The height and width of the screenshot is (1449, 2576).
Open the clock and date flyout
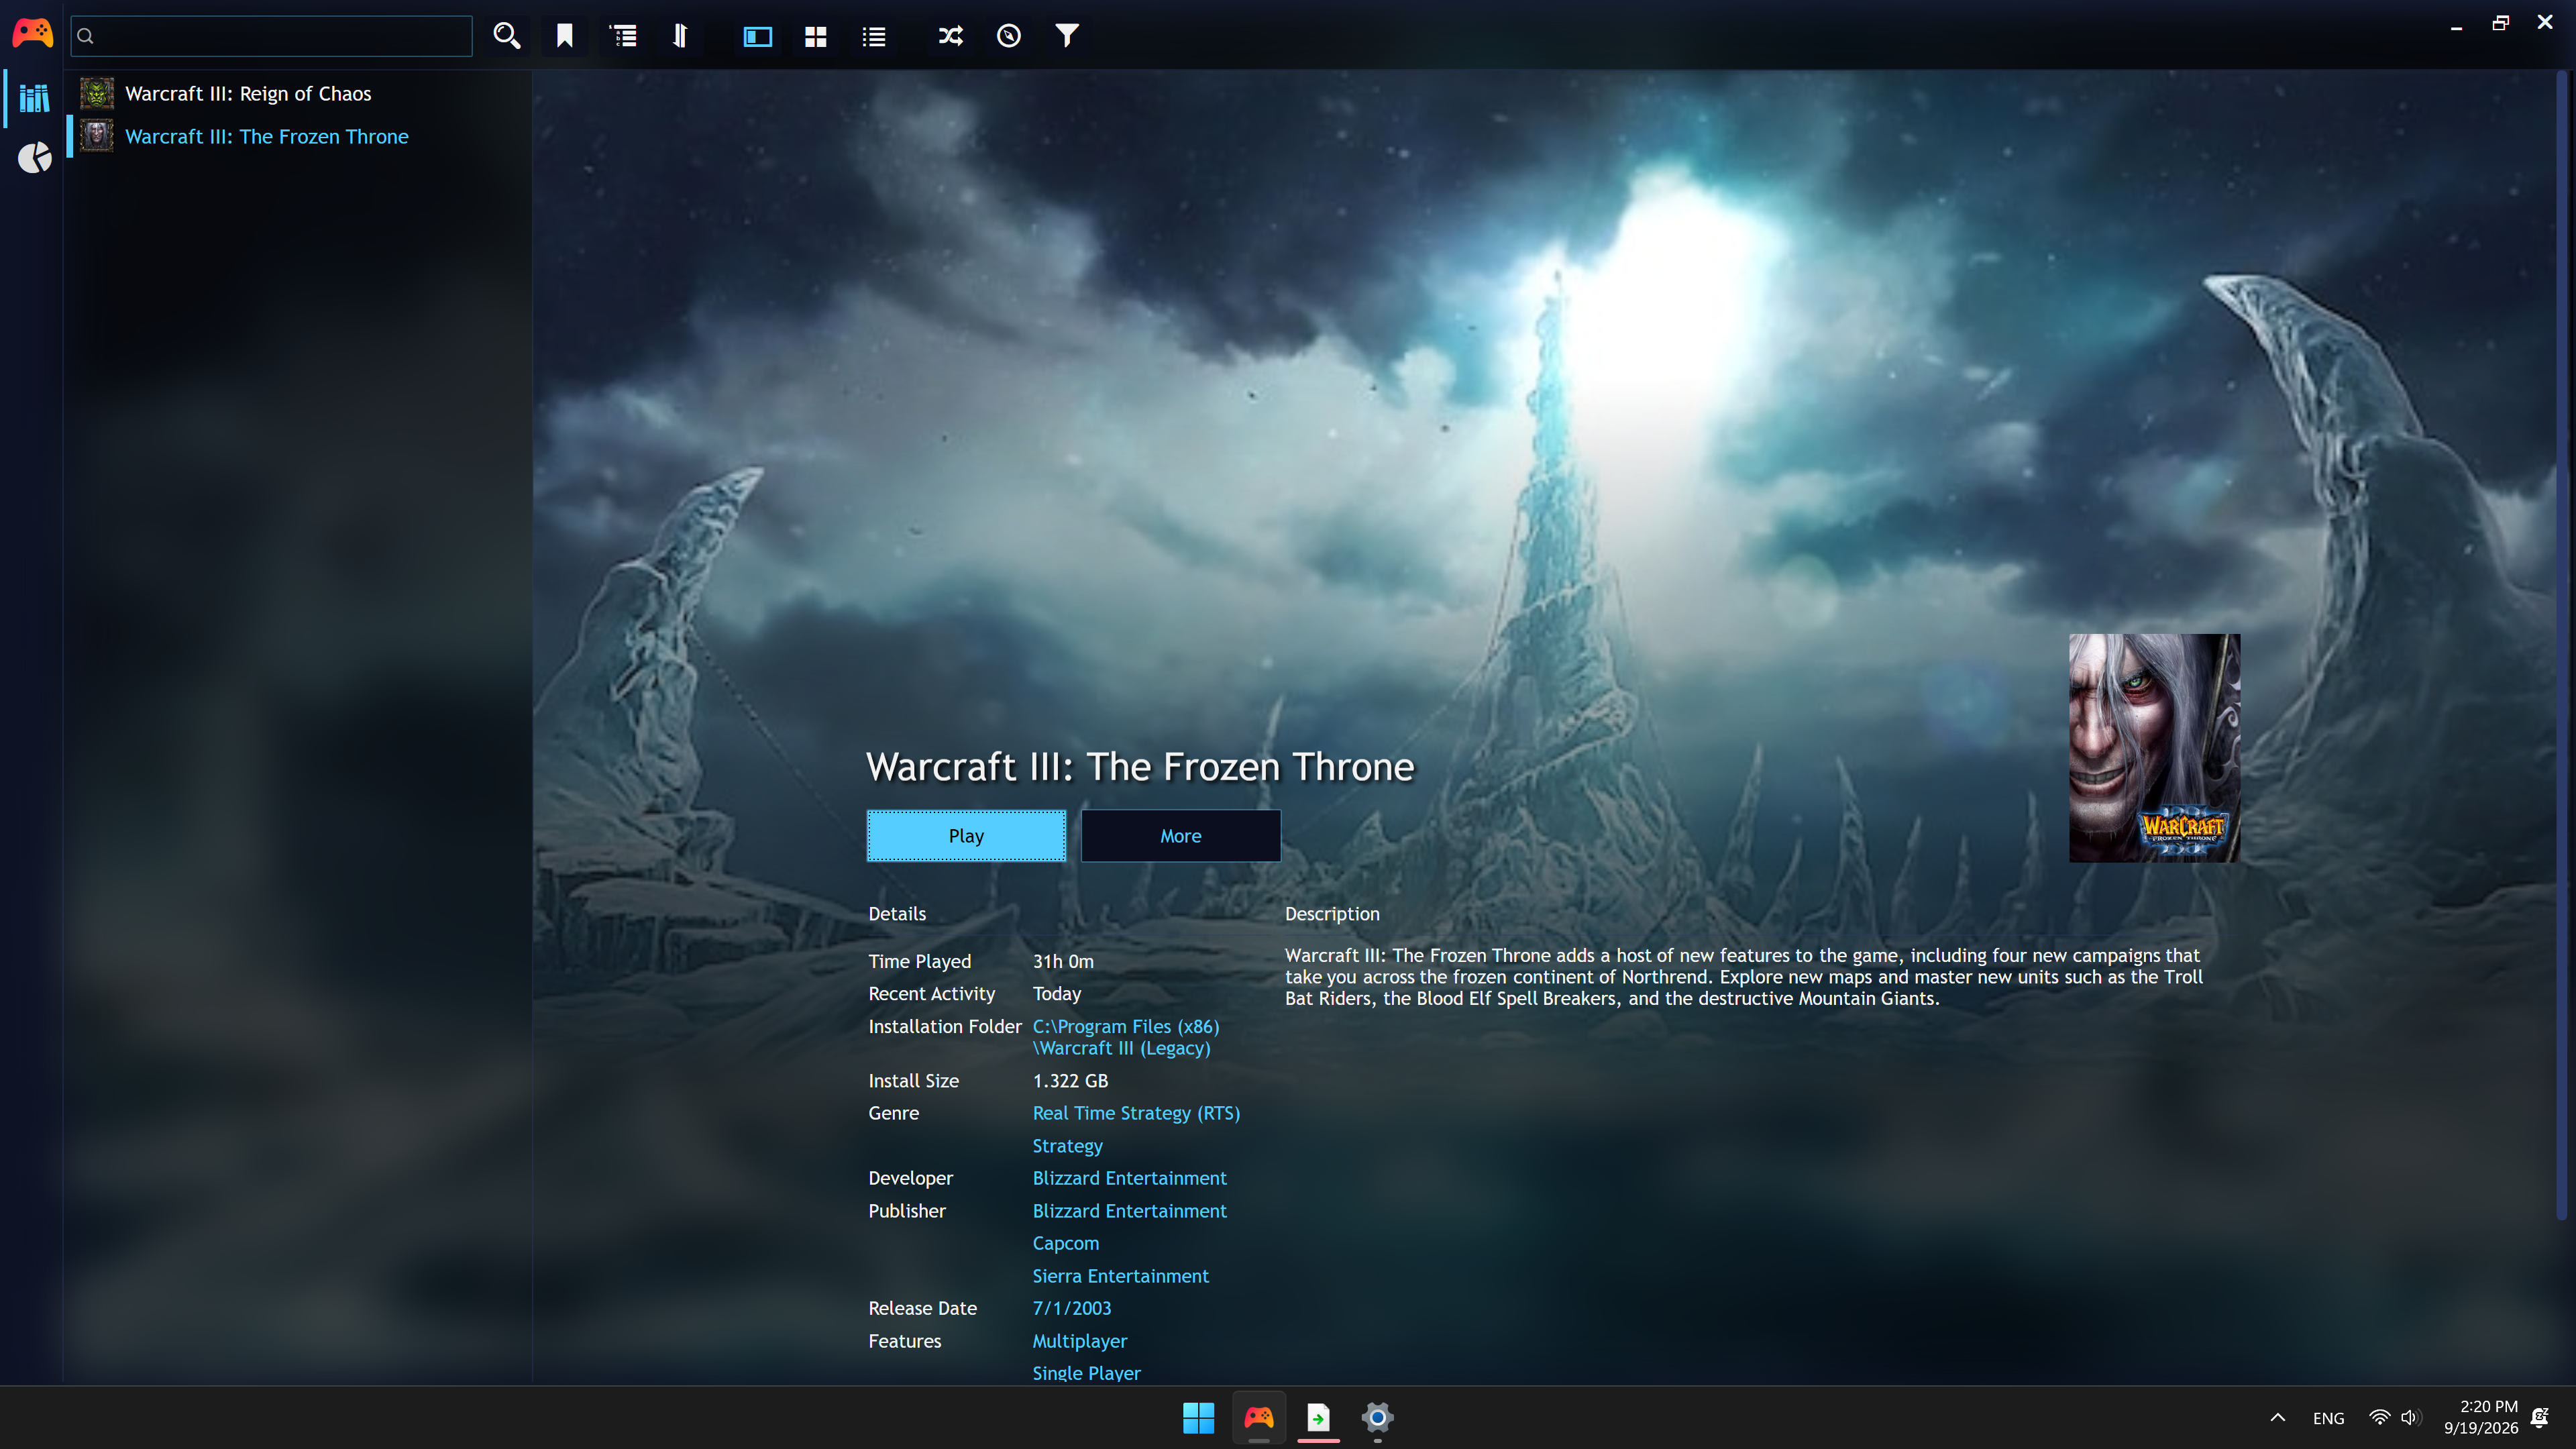[x=2481, y=1418]
